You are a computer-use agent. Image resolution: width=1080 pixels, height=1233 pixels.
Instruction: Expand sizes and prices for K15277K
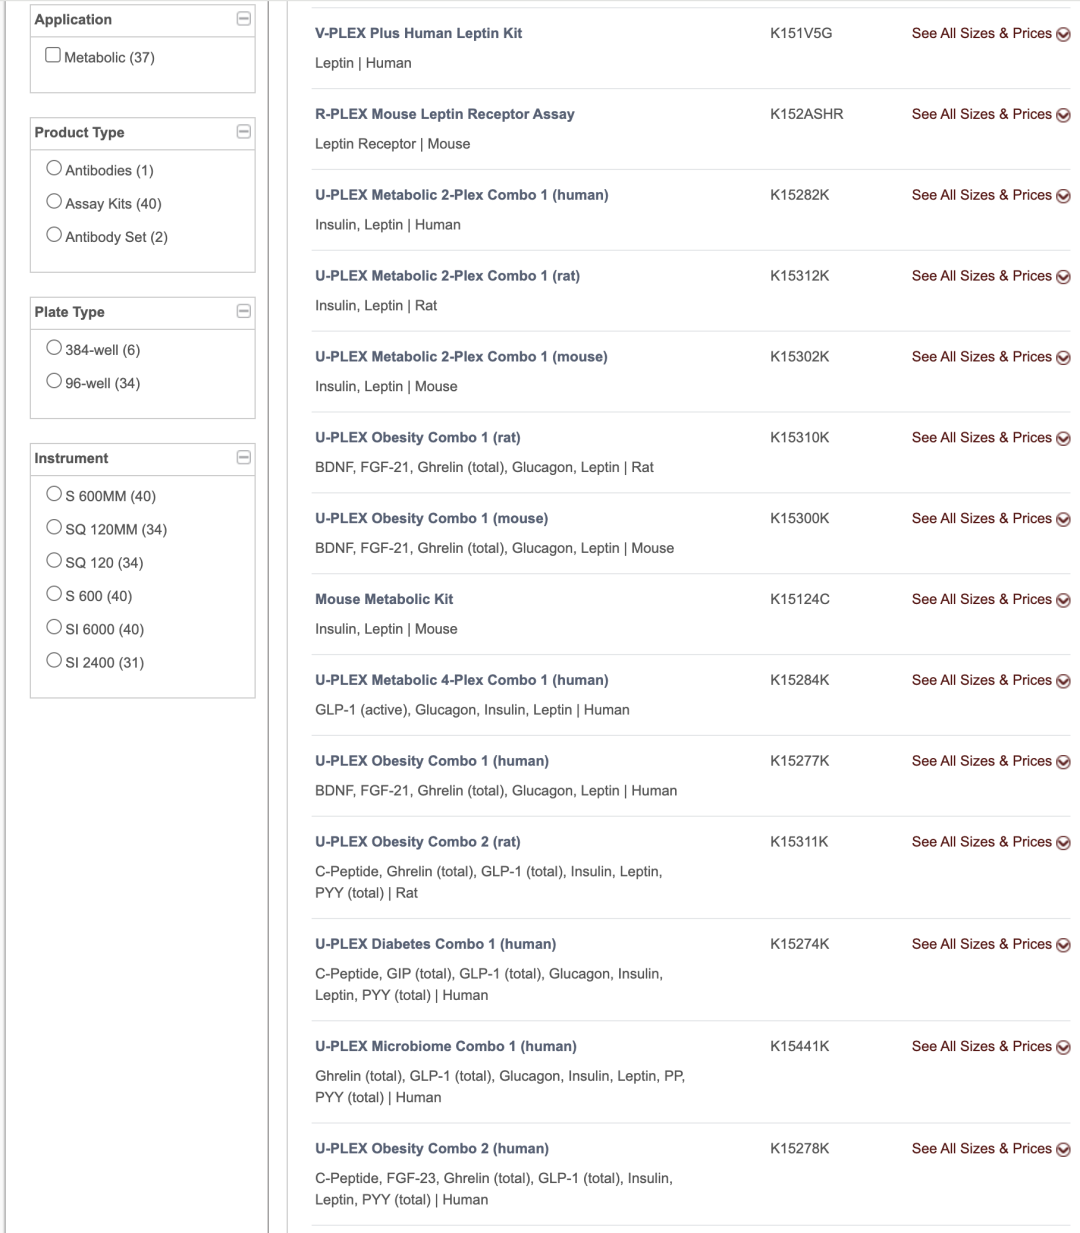(991, 761)
